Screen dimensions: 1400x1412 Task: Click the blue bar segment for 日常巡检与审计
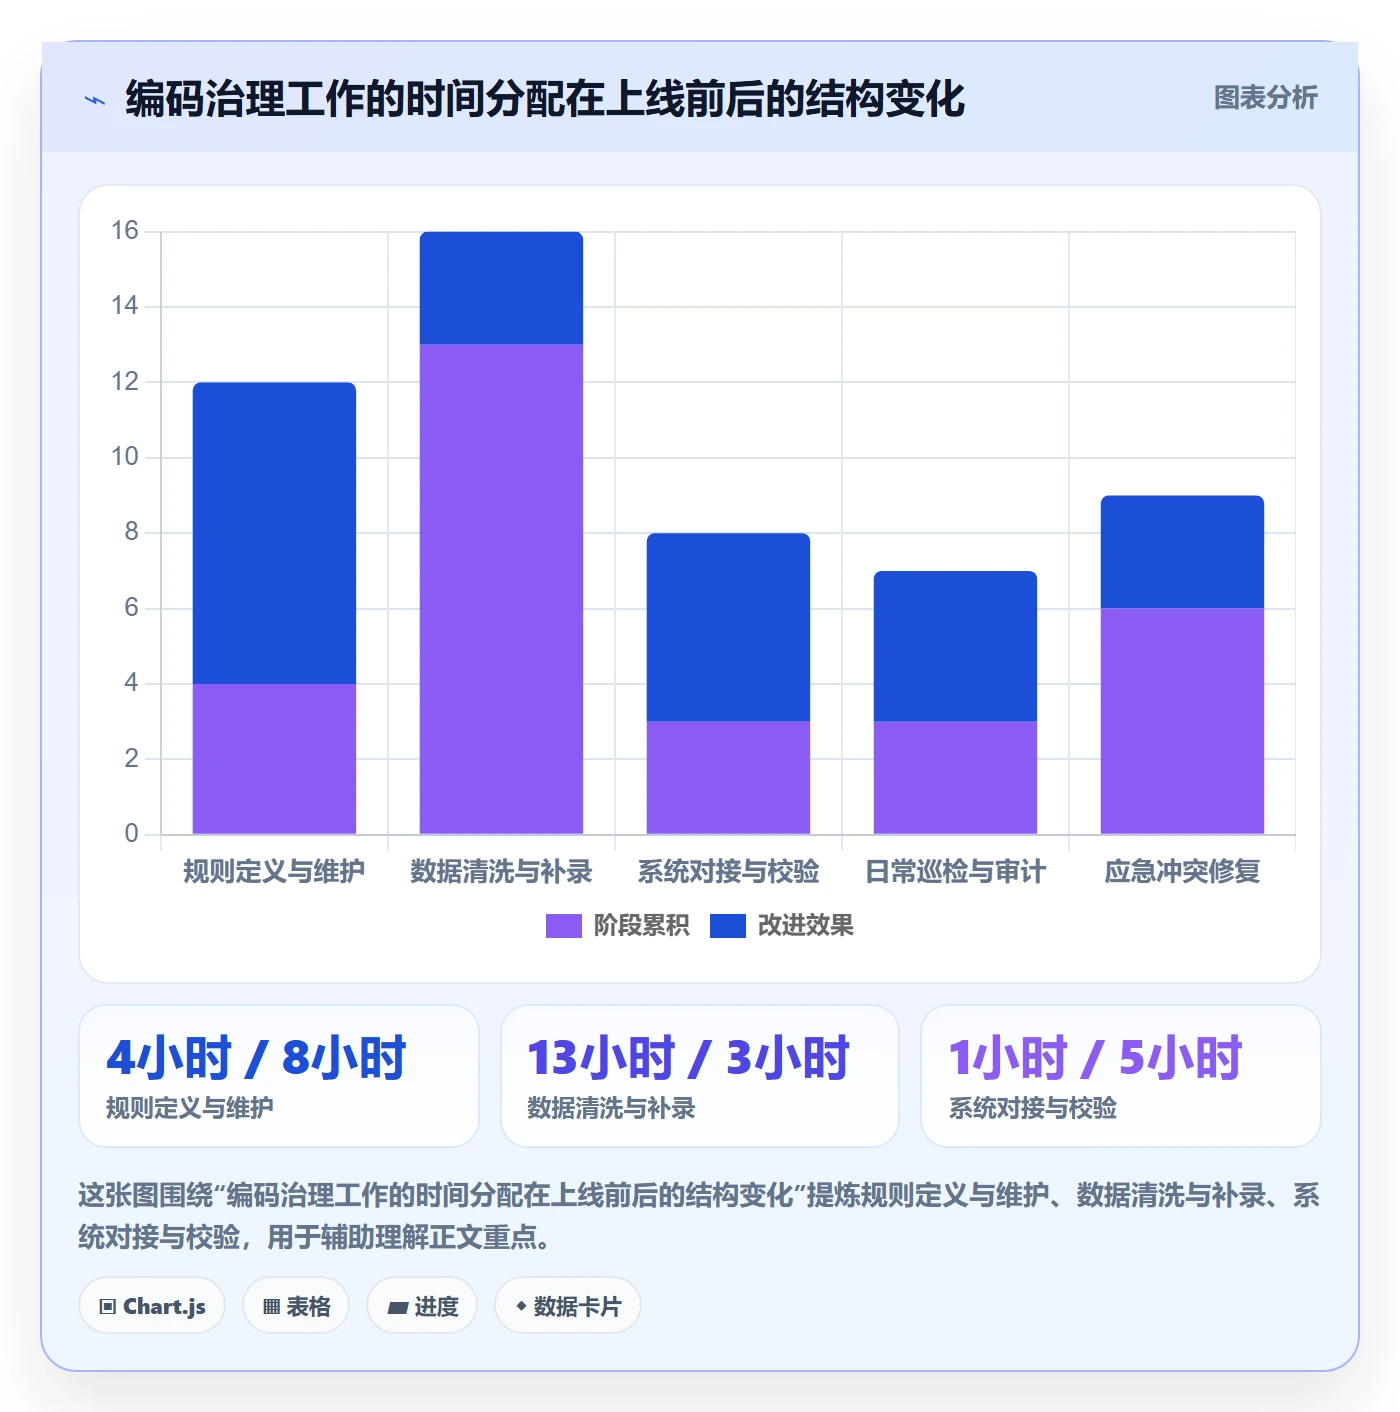pyautogui.click(x=955, y=646)
